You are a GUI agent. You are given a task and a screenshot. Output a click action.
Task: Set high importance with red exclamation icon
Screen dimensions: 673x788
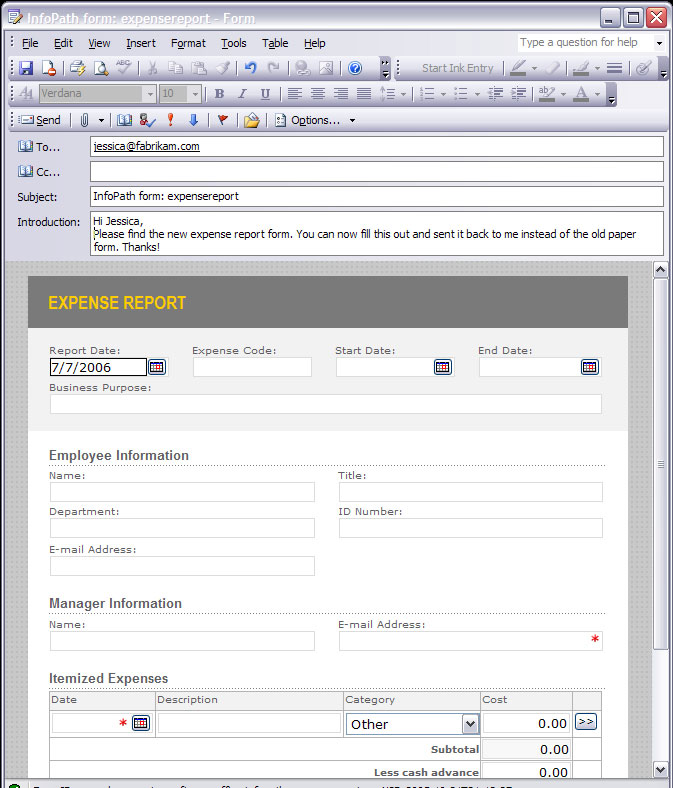[171, 120]
